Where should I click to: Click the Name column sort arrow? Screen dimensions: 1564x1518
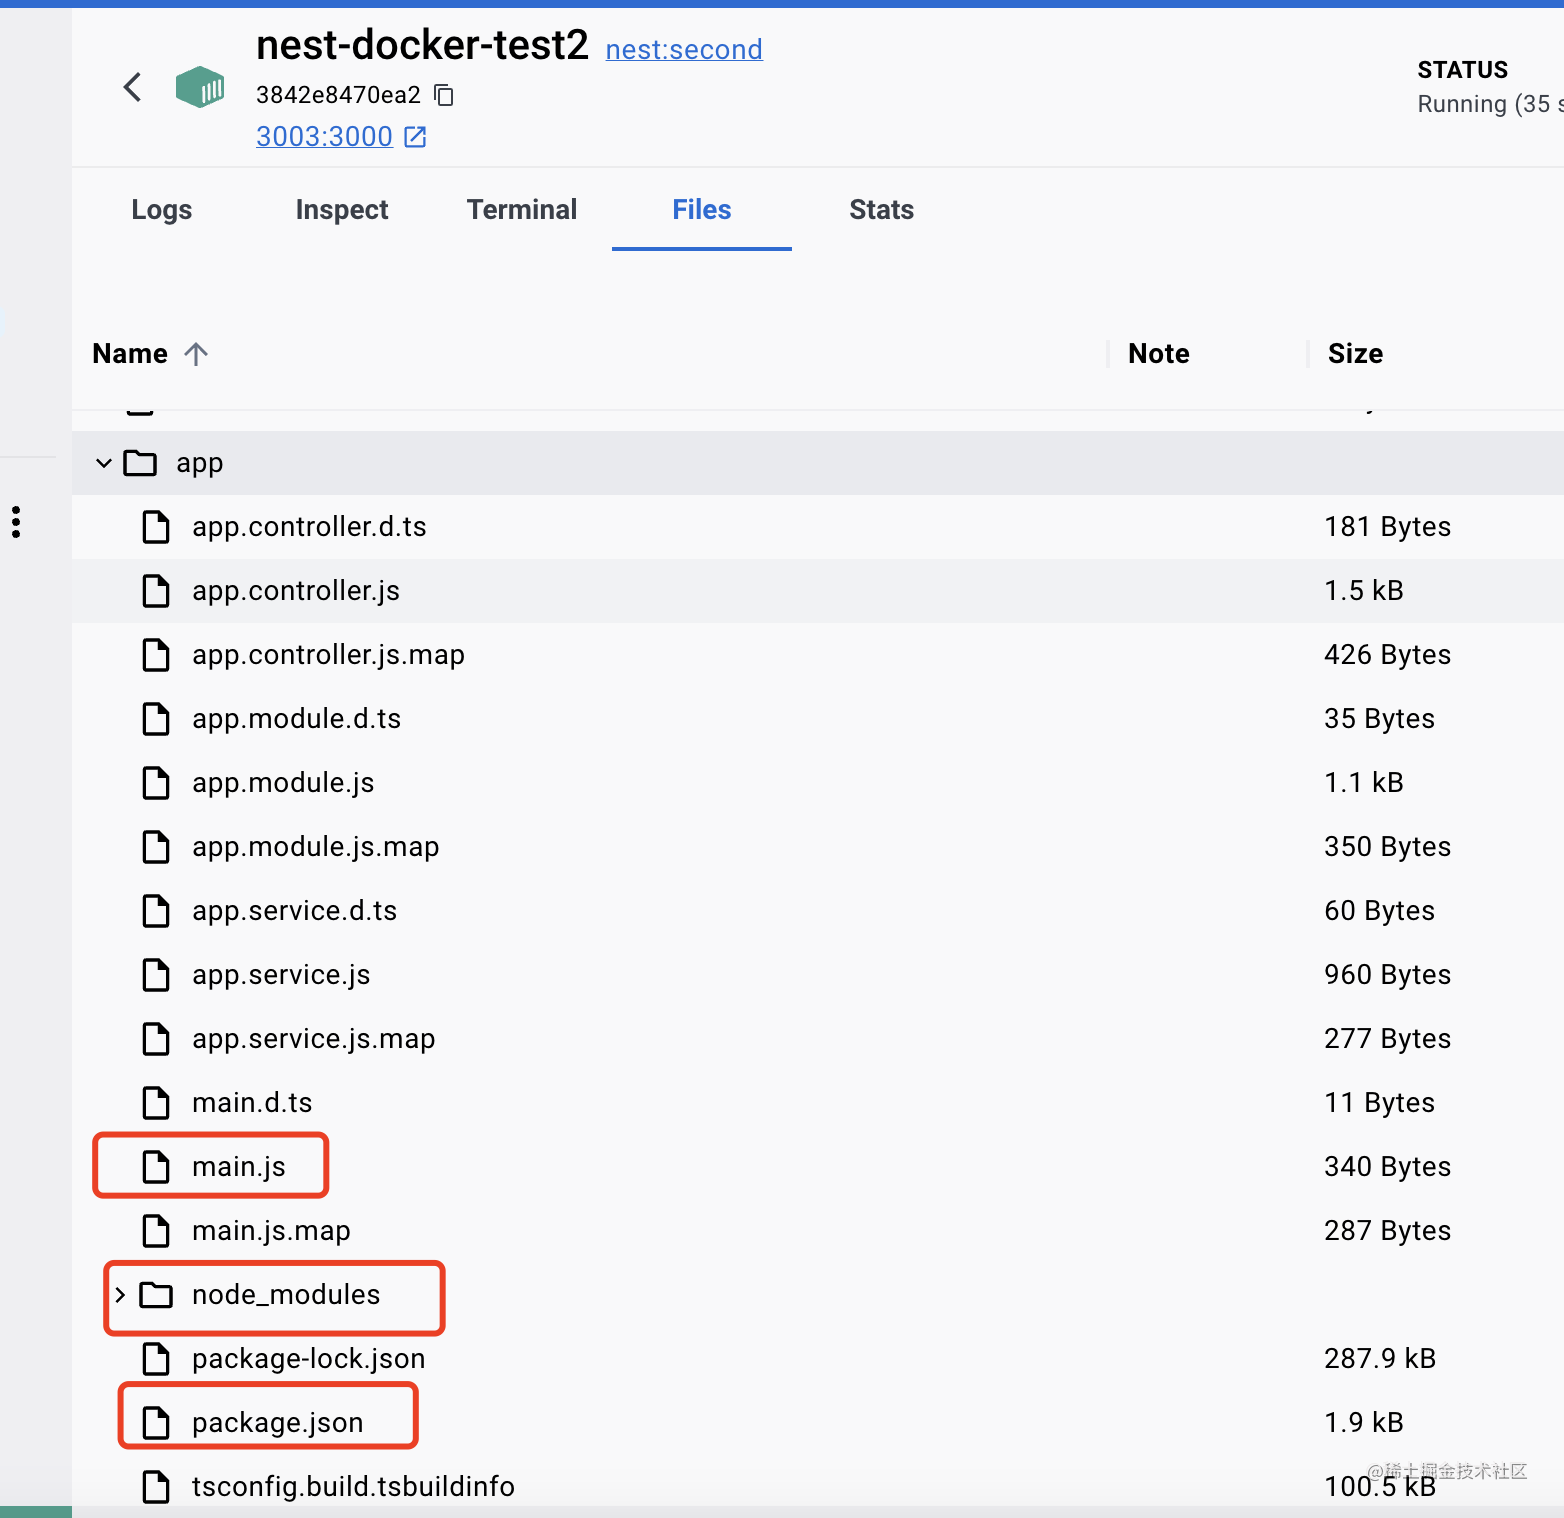click(196, 354)
